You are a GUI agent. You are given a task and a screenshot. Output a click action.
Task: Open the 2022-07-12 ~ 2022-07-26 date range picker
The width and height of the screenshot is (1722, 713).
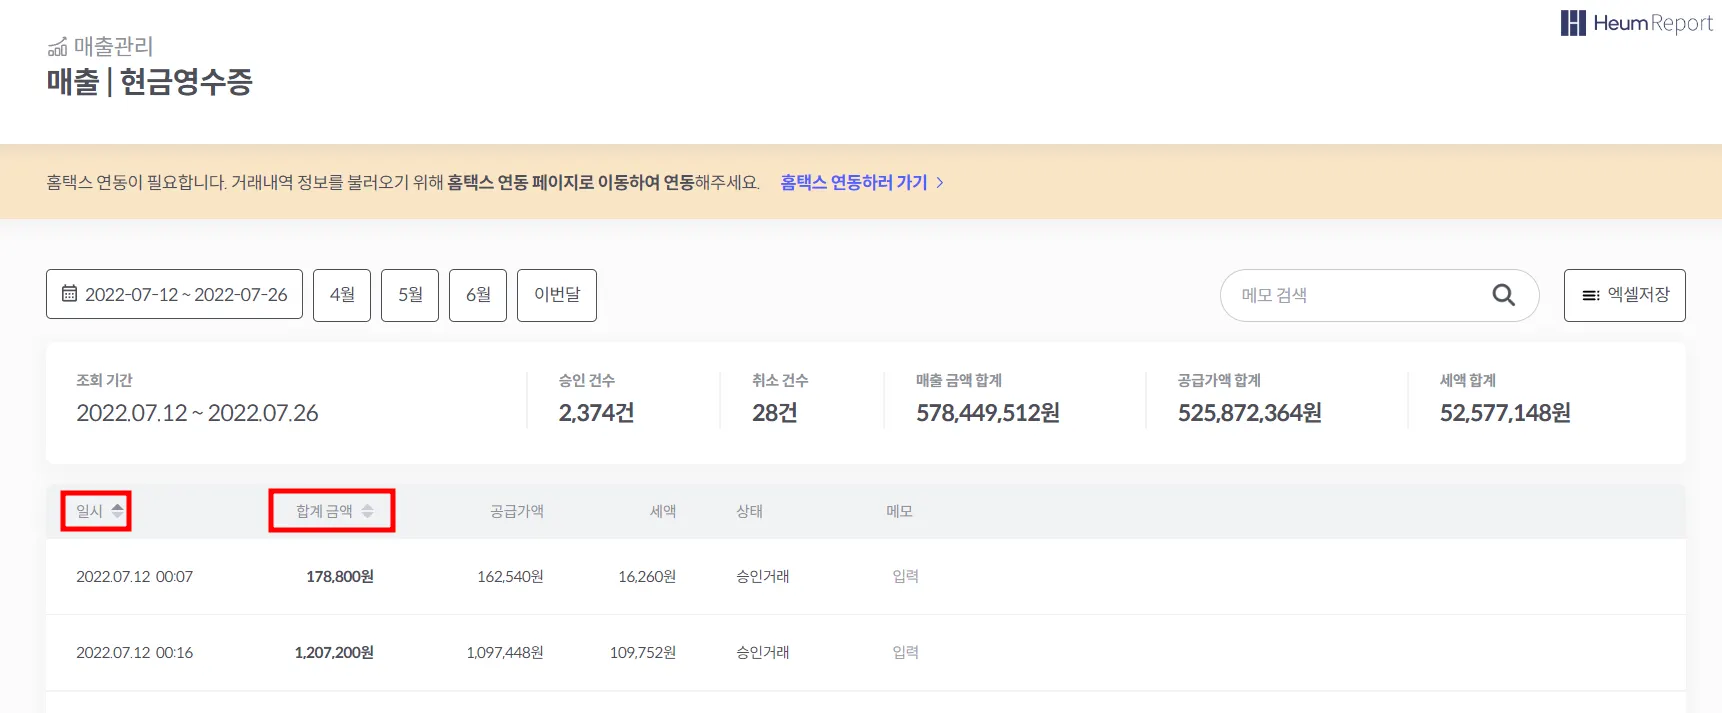(x=174, y=295)
